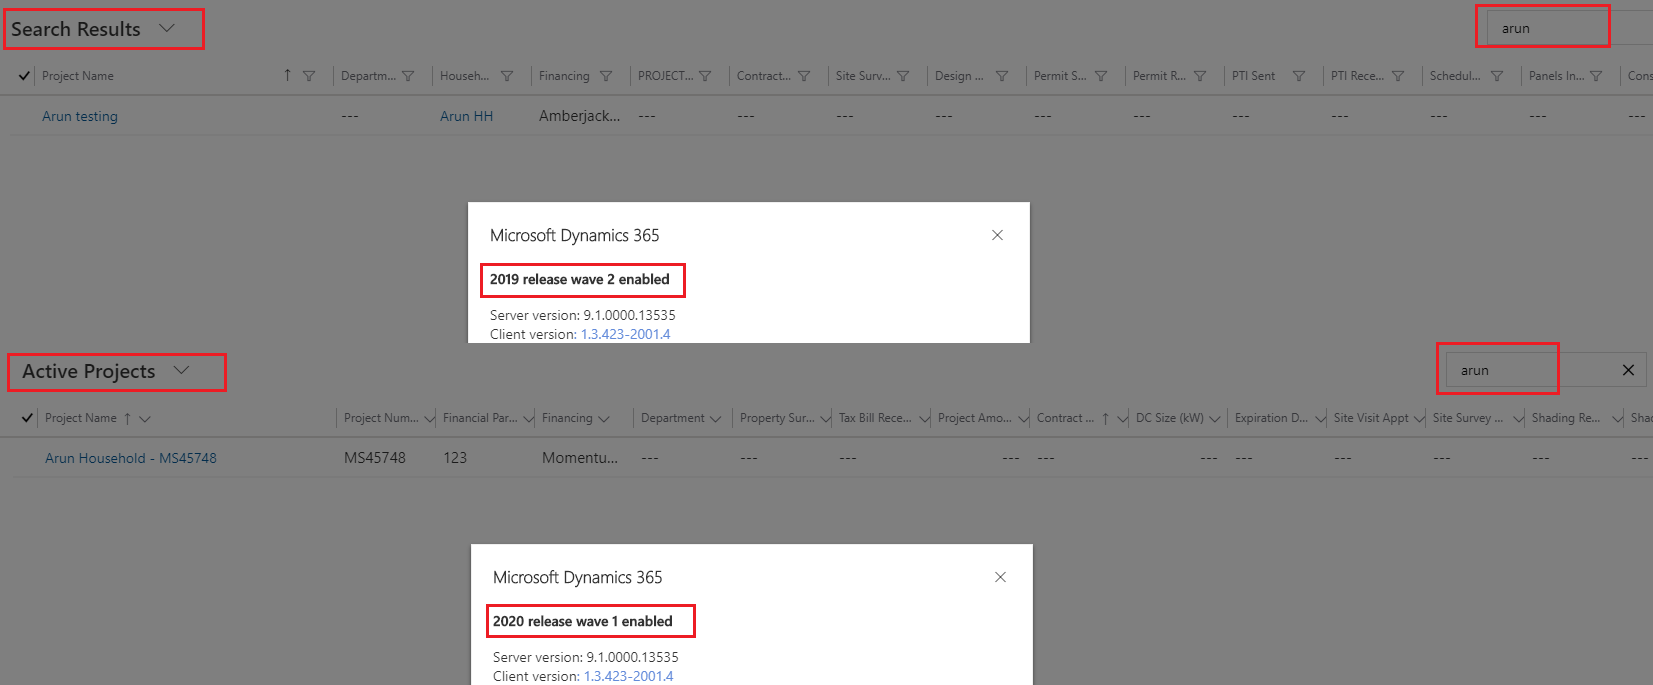Open the PTI Sent column filter icon

click(x=1299, y=76)
